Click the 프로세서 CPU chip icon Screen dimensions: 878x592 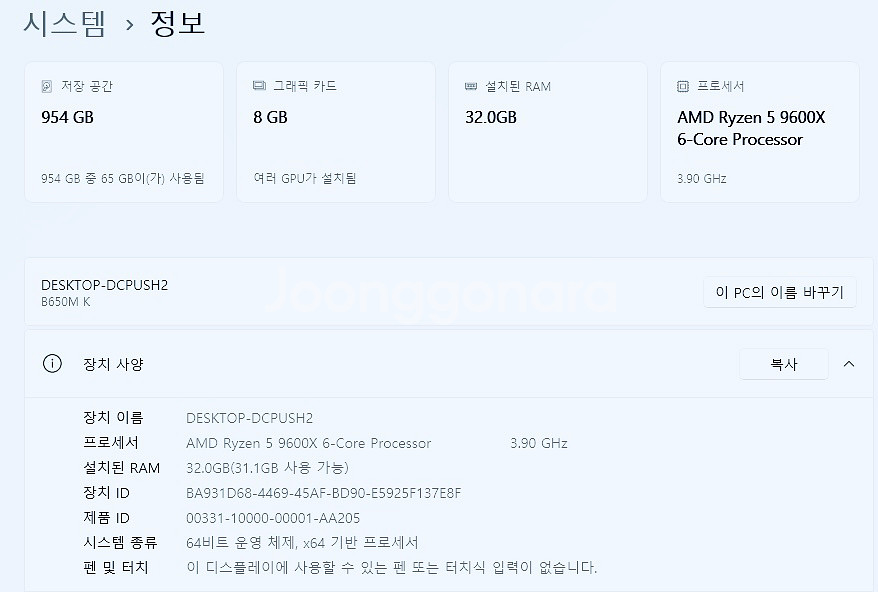682,86
